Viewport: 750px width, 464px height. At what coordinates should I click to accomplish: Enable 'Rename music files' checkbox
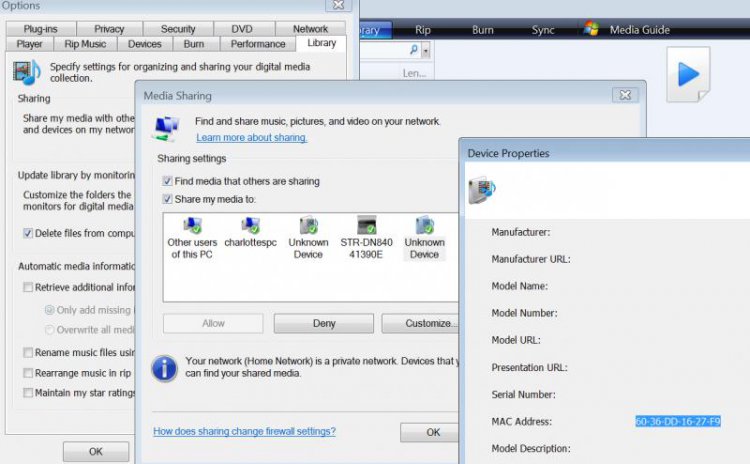coord(28,353)
